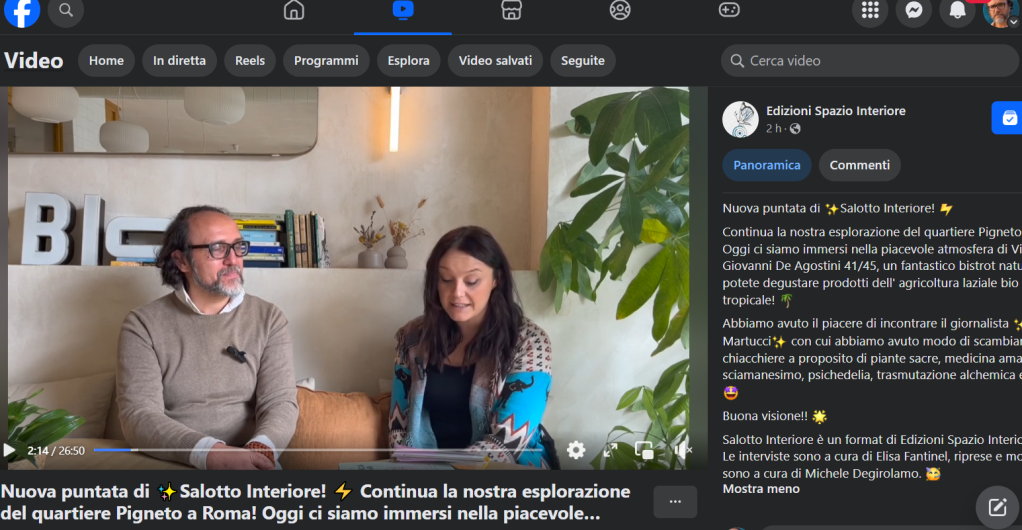Click the Edizioni Spazio Interiore page name
The height and width of the screenshot is (530, 1022).
coord(835,111)
